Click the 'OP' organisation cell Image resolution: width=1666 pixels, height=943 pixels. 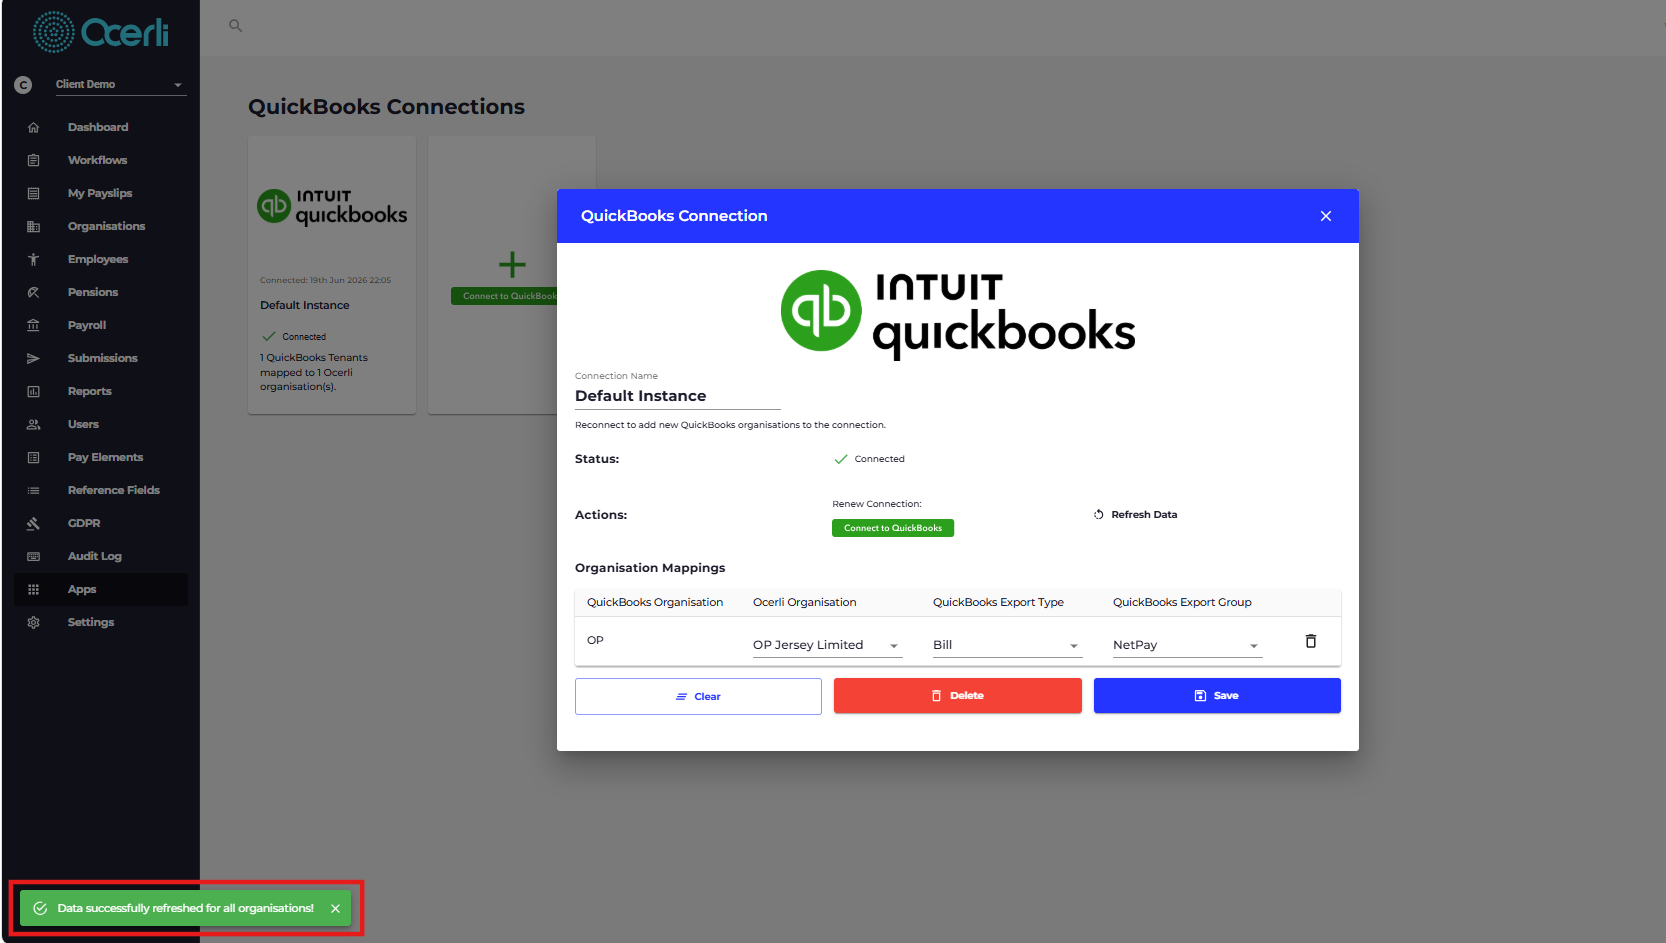click(x=595, y=640)
